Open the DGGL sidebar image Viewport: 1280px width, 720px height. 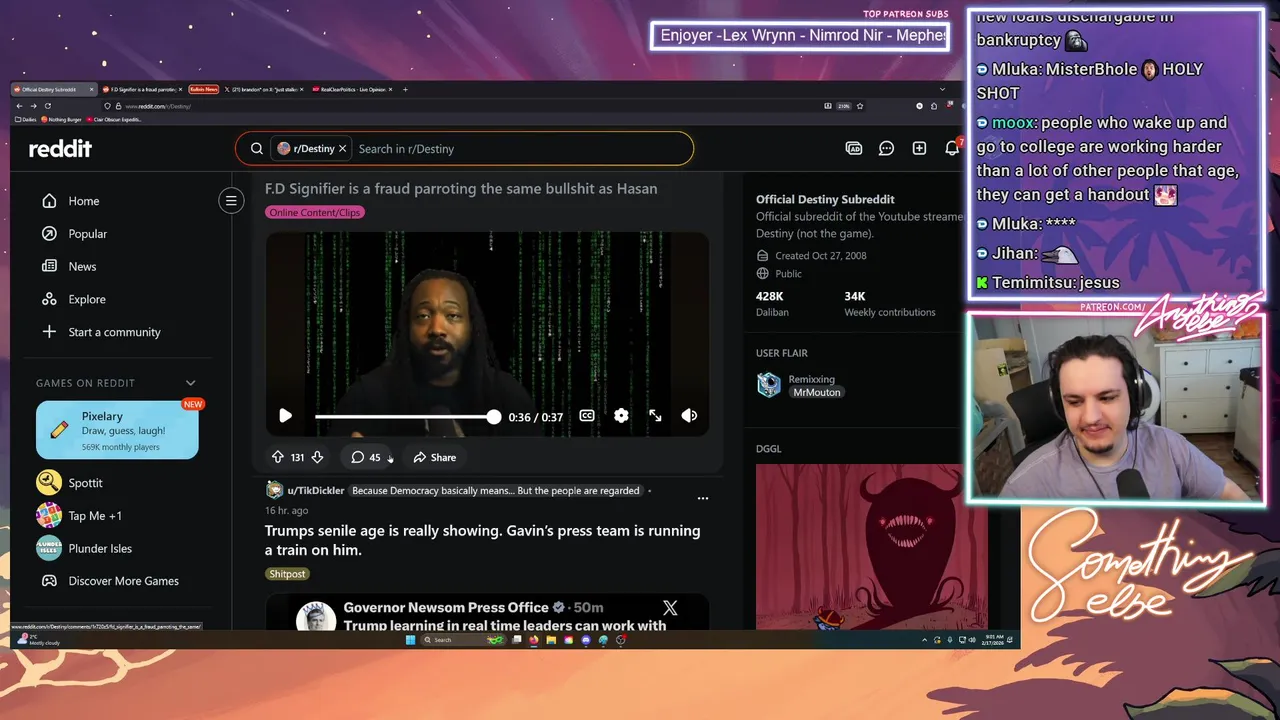pos(860,547)
